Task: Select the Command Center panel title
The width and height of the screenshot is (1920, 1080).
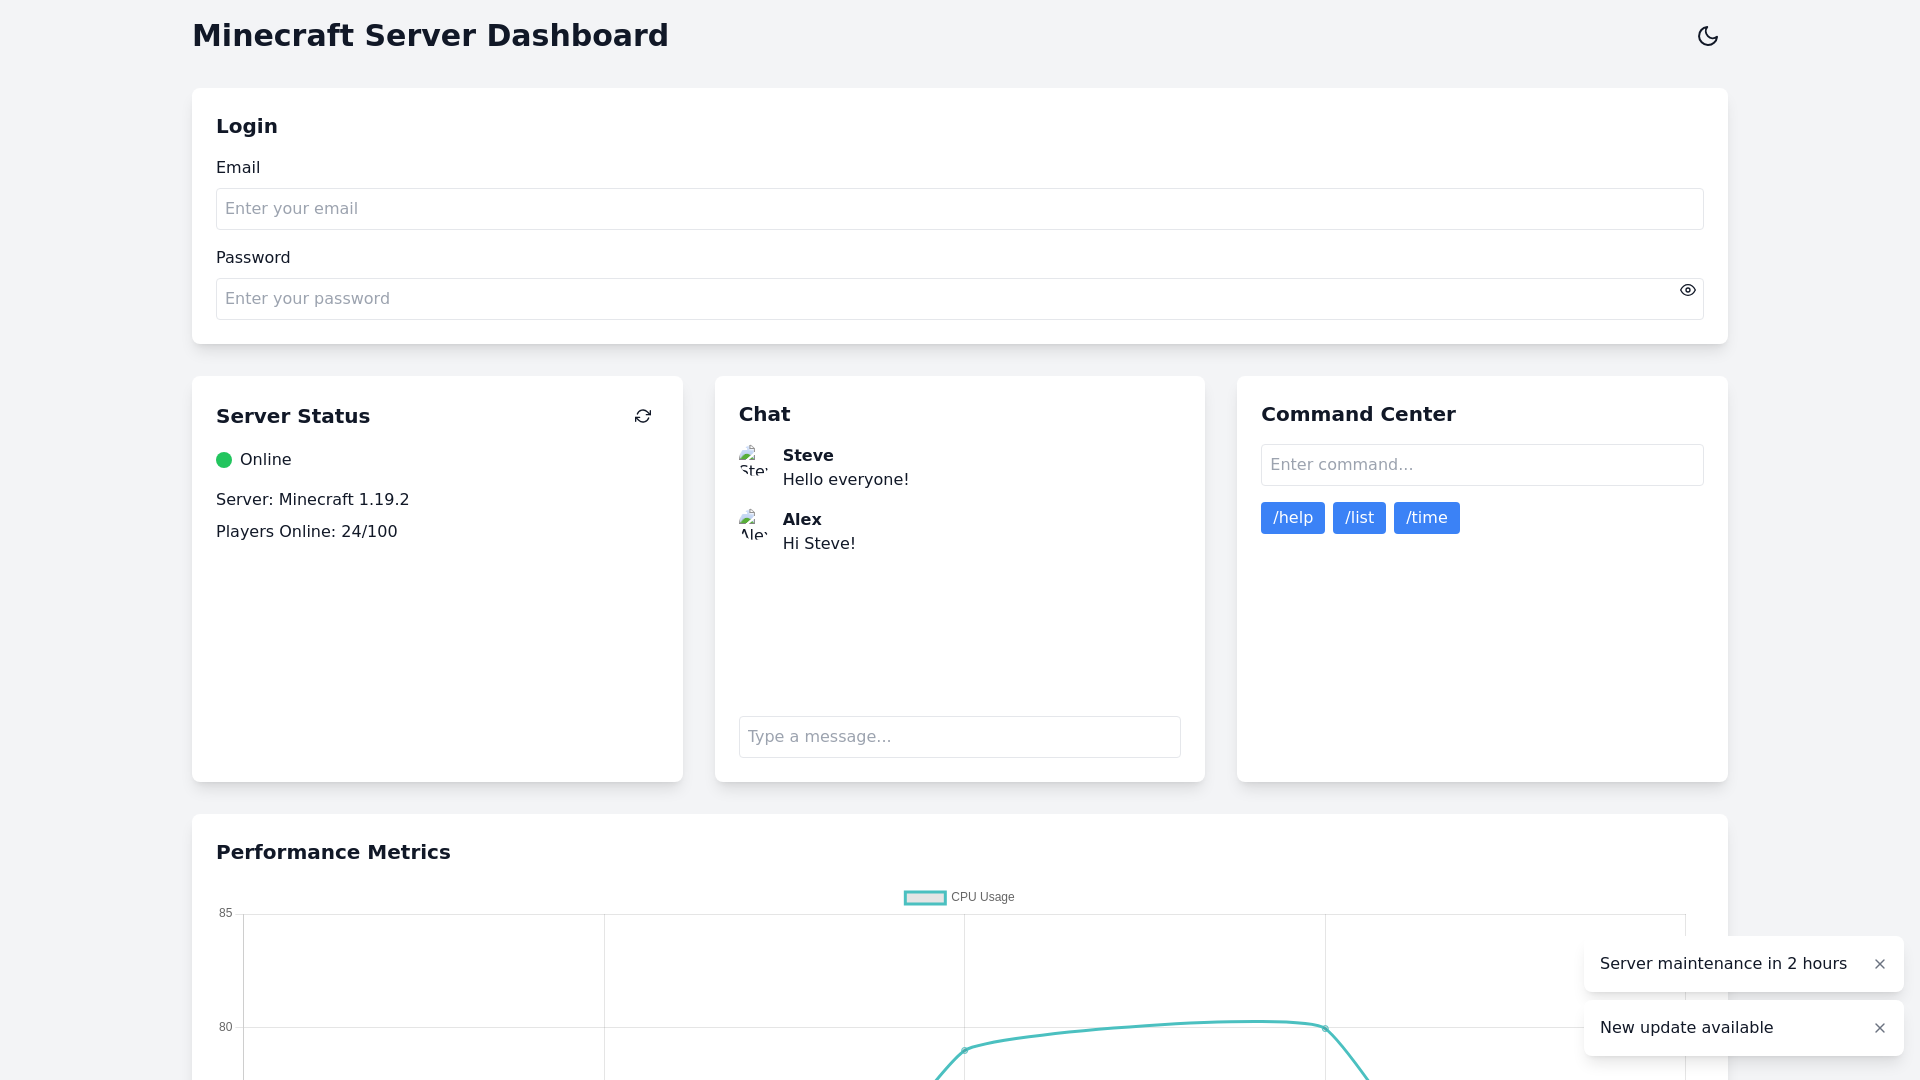Action: 1358,414
